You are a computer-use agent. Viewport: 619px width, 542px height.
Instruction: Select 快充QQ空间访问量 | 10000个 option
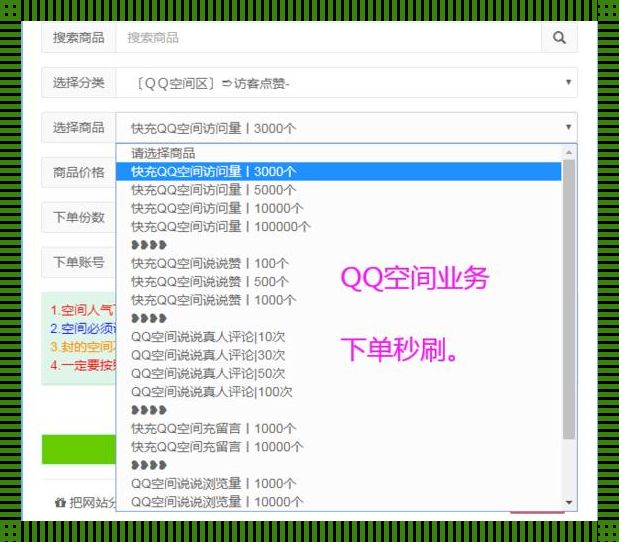[x=339, y=208]
